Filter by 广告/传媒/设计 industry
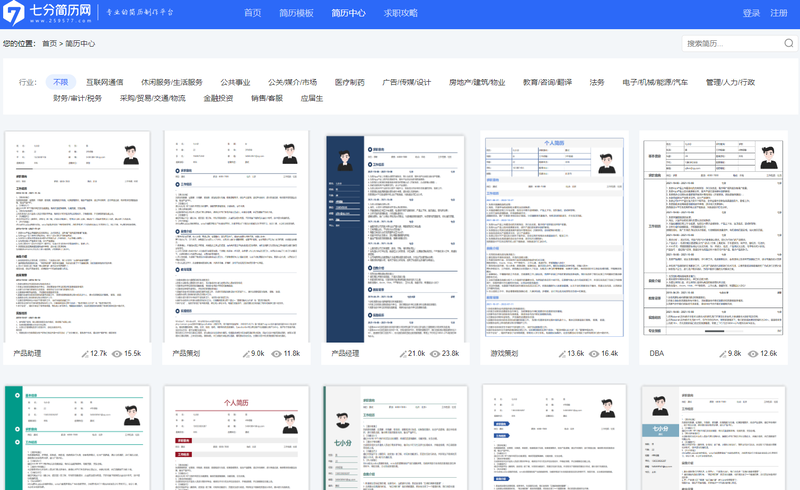 (407, 82)
